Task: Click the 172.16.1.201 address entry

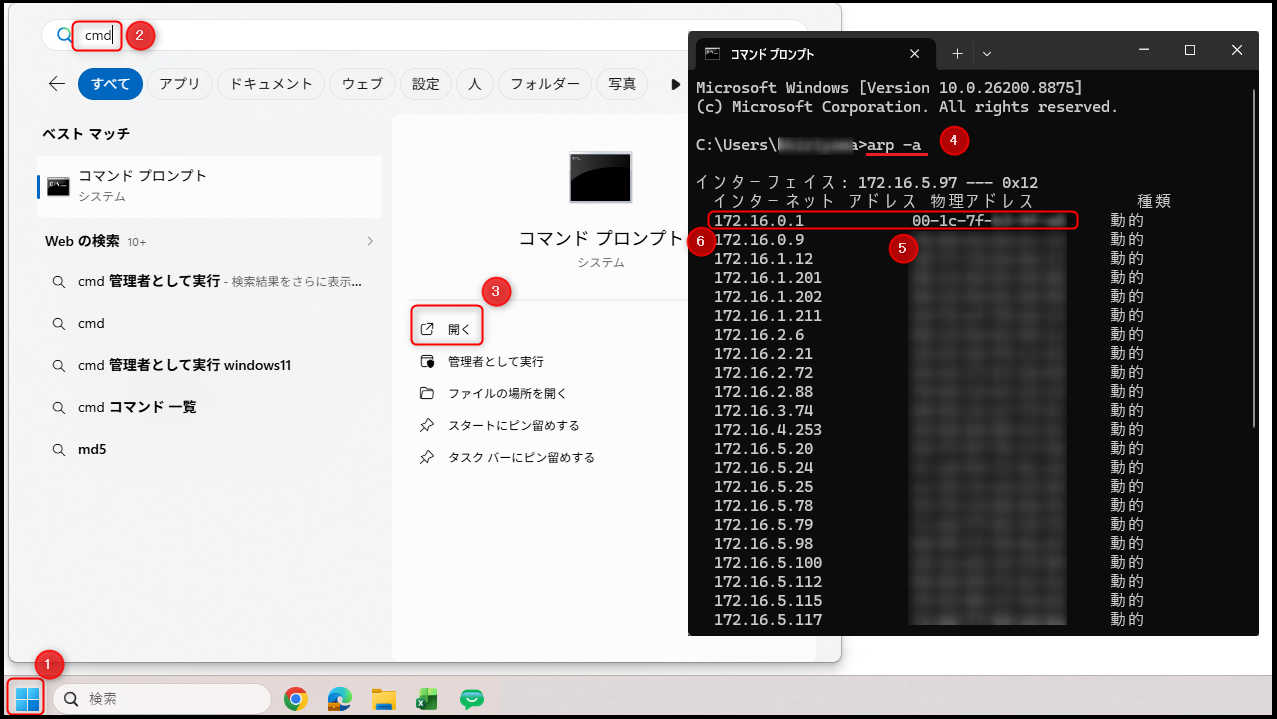Action: click(768, 278)
